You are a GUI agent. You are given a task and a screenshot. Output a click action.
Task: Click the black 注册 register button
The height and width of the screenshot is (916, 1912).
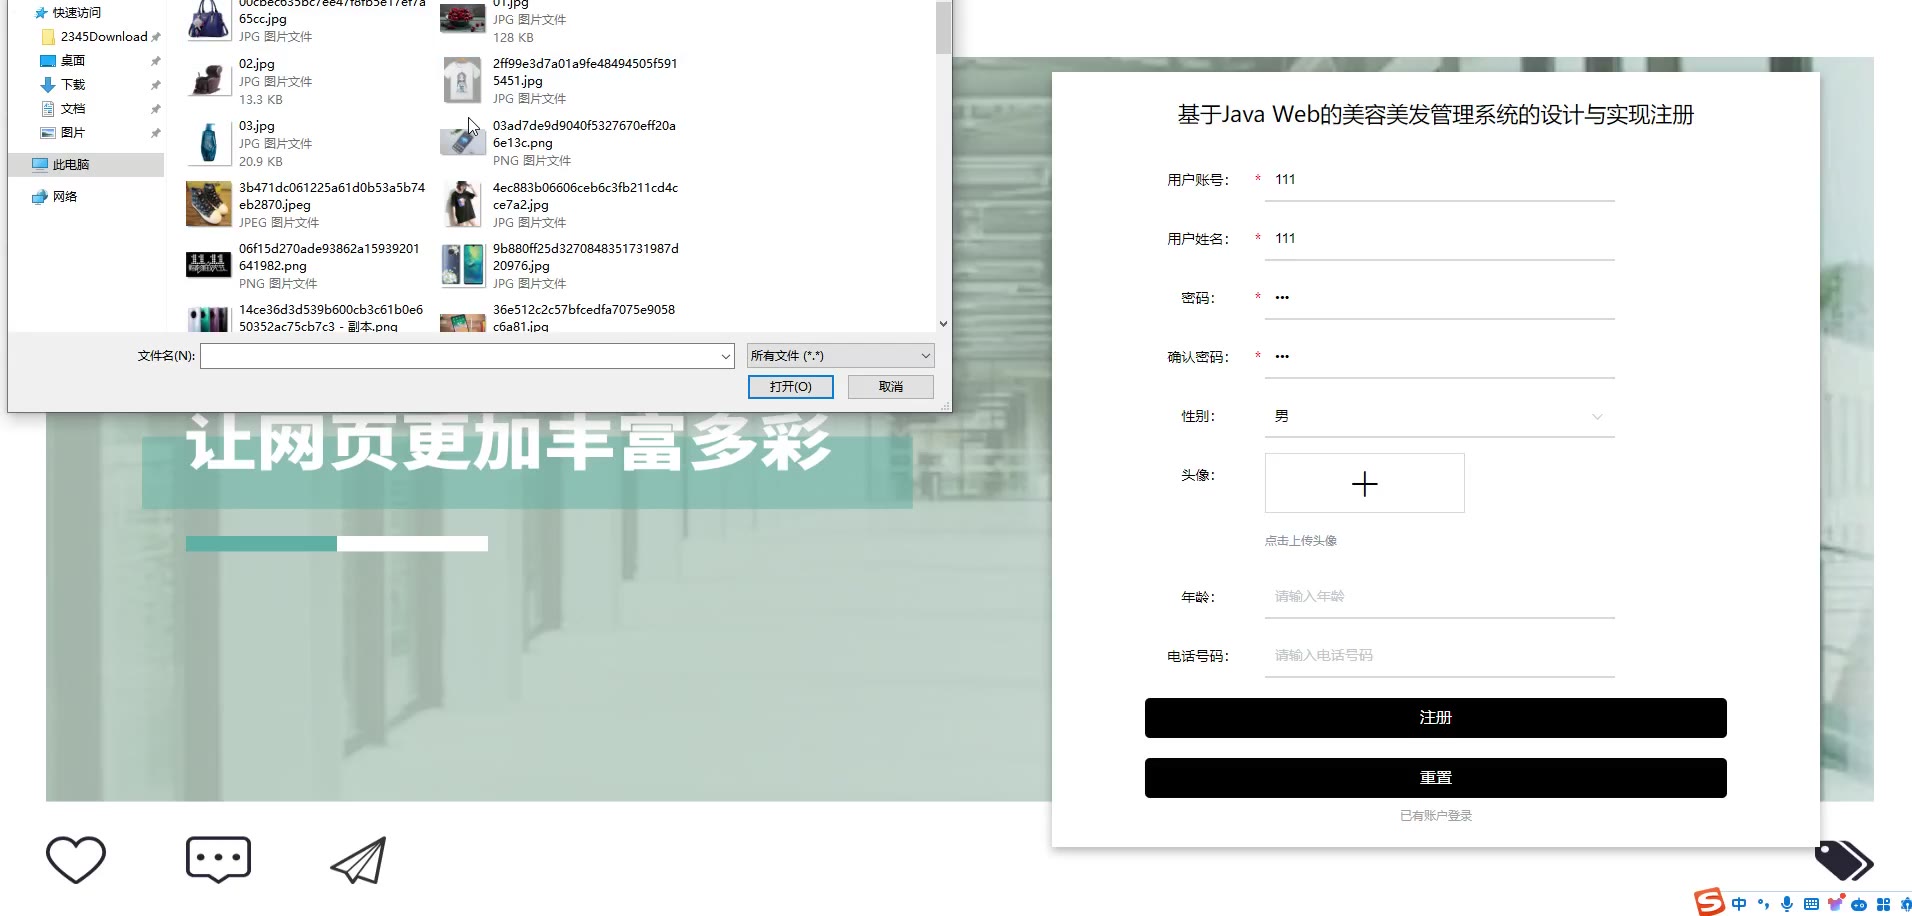1435,718
